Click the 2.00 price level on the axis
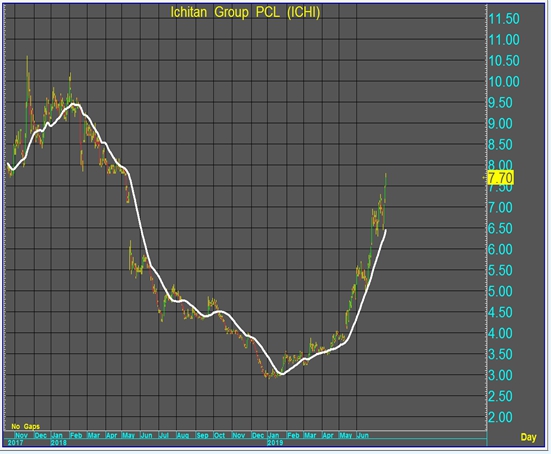This screenshot has height=454, width=551. 501,417
